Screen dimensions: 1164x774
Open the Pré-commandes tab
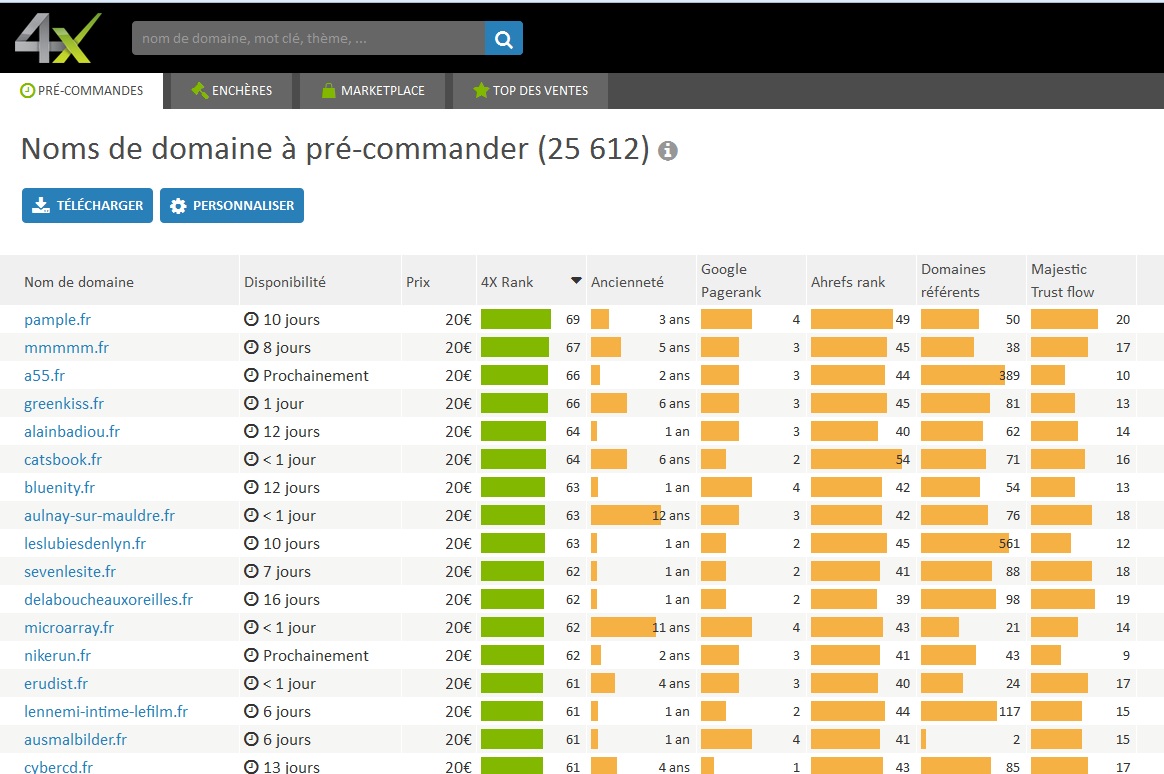(x=82, y=91)
